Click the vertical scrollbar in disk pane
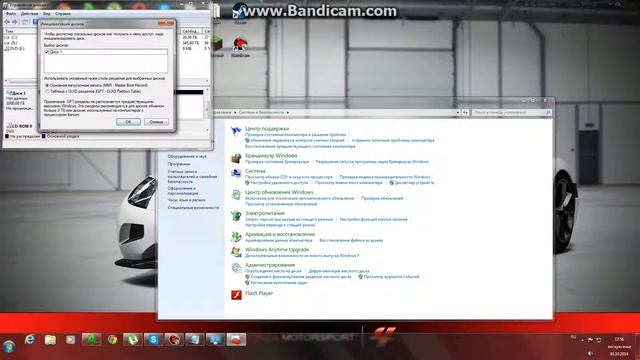This screenshot has height=360, width=640. click(x=207, y=109)
